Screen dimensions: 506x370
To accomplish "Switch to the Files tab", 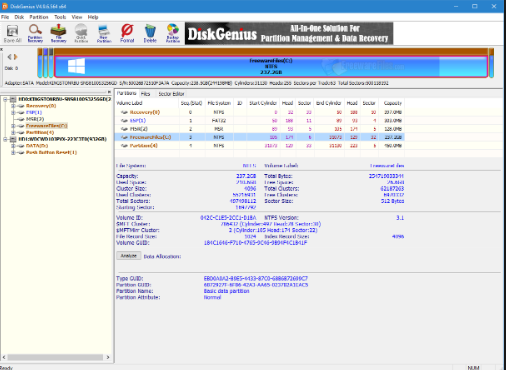I will tap(145, 94).
